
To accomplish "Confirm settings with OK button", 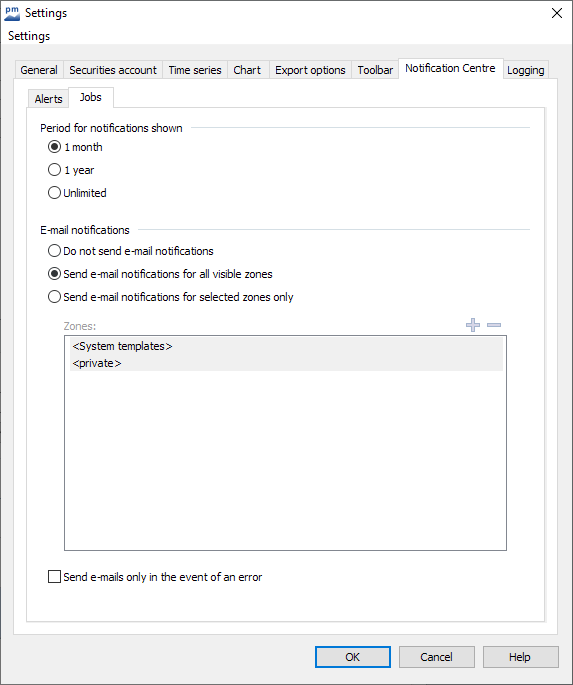I will (x=353, y=657).
